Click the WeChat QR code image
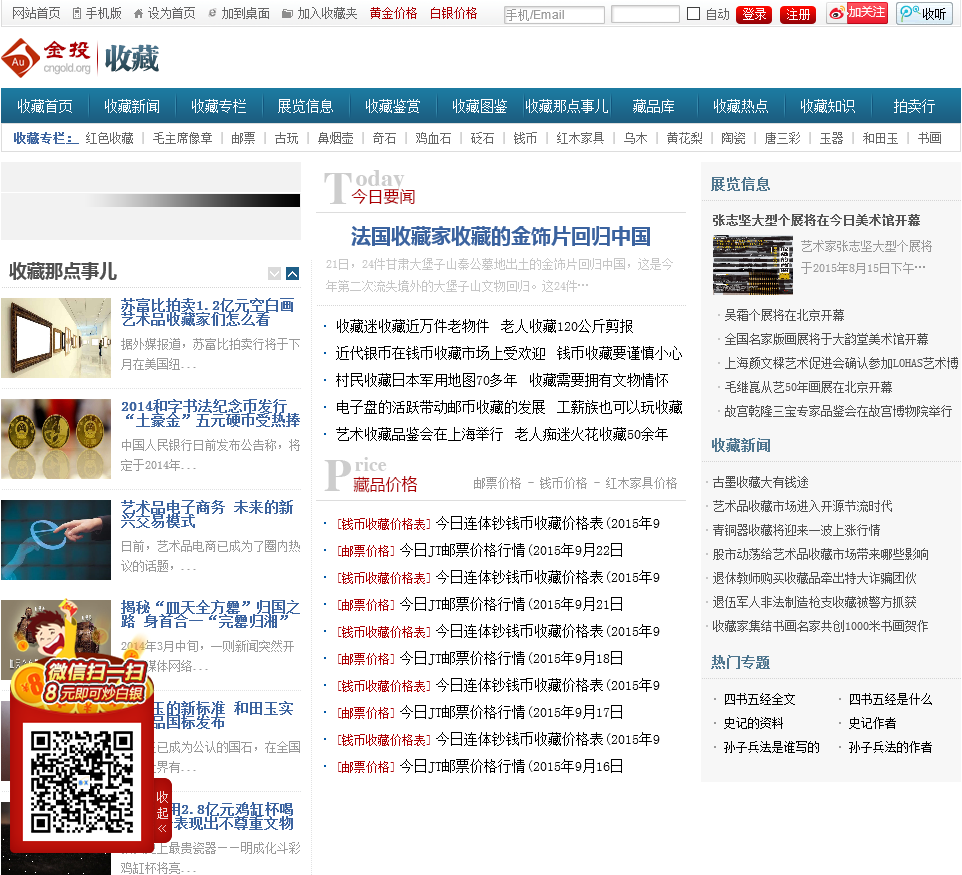 tap(82, 782)
